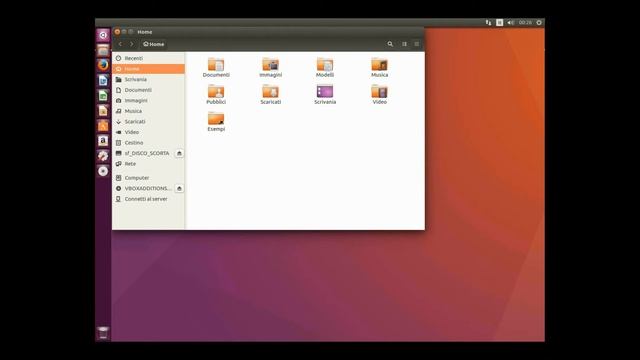Select Recenti in the sidebar
The width and height of the screenshot is (640, 360).
coord(149,58)
